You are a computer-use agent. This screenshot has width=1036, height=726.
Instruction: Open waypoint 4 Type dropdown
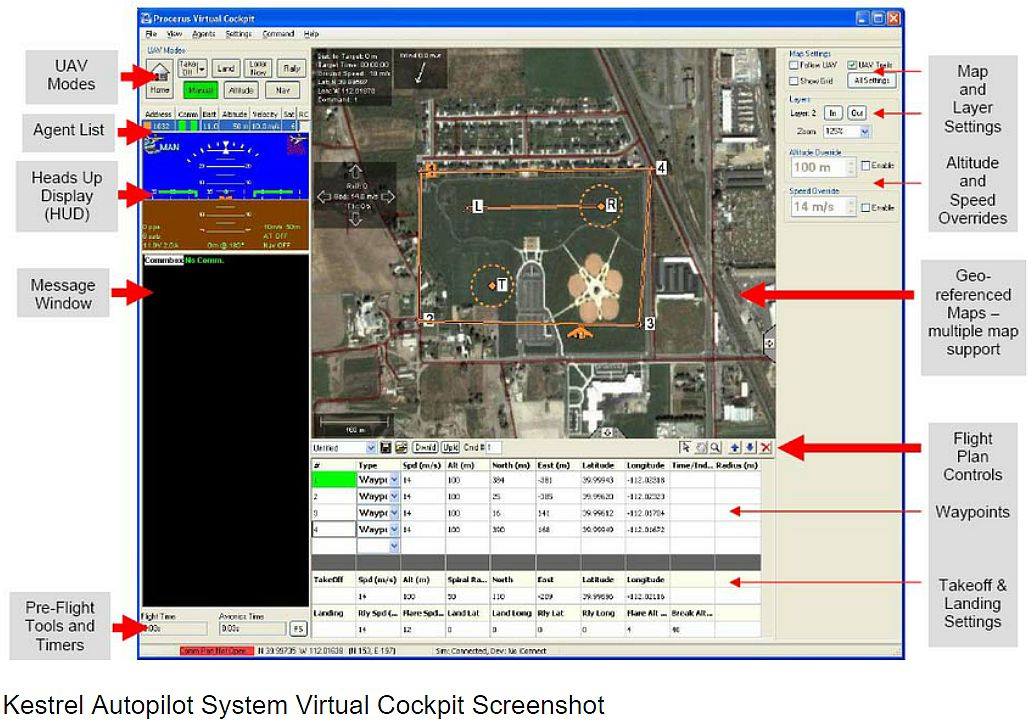click(394, 530)
